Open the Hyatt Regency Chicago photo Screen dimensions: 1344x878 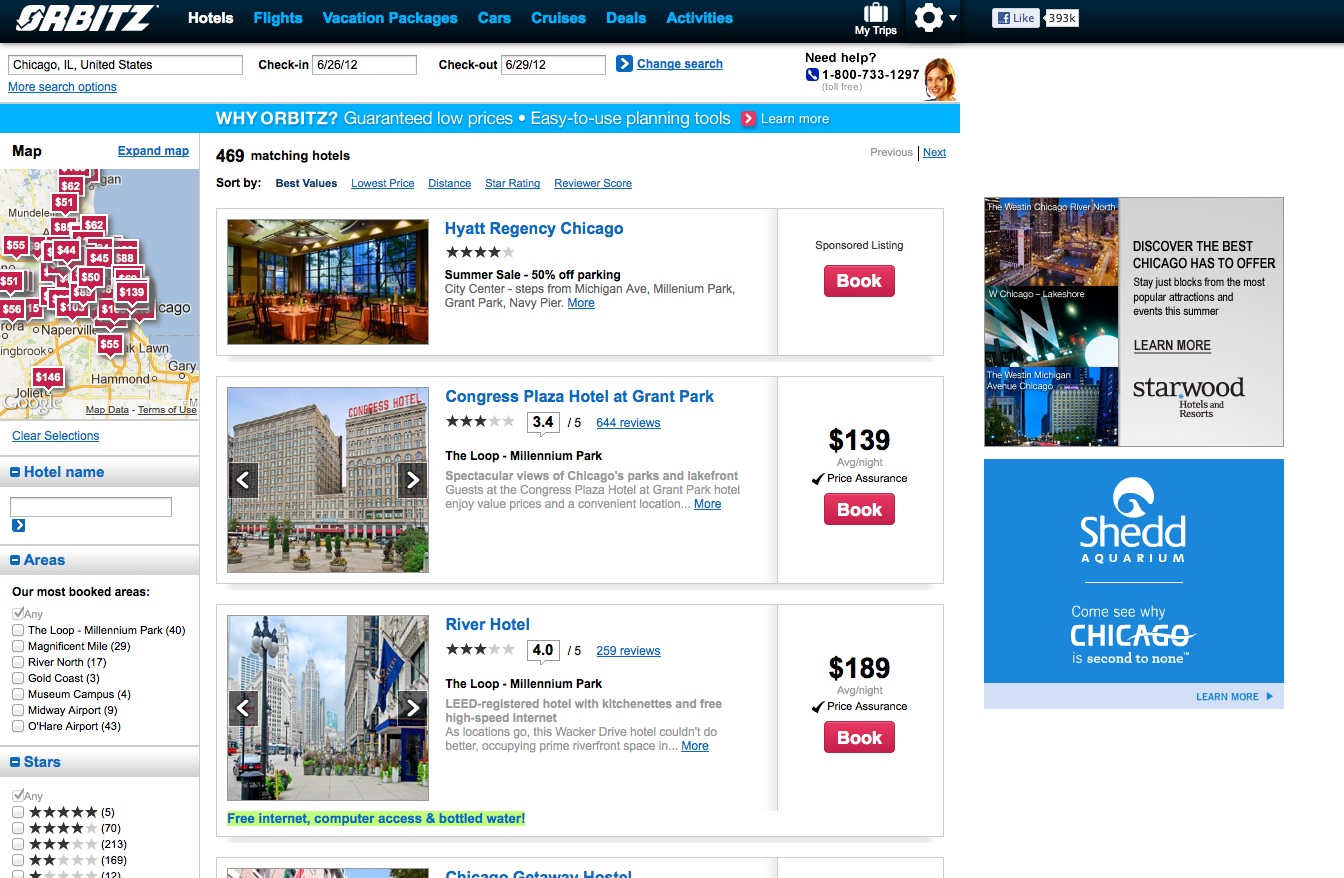click(328, 282)
